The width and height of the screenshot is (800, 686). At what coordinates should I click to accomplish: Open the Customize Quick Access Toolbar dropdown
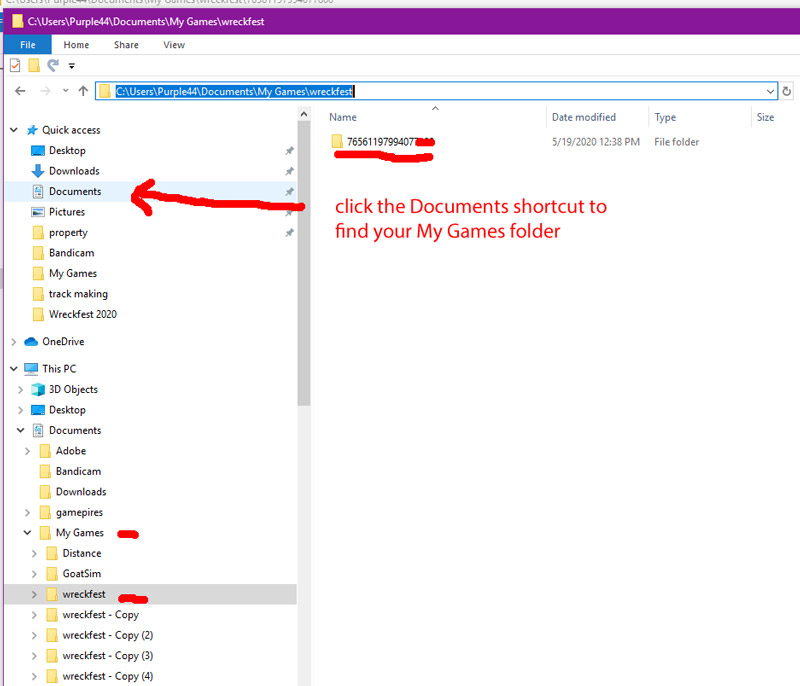(71, 66)
